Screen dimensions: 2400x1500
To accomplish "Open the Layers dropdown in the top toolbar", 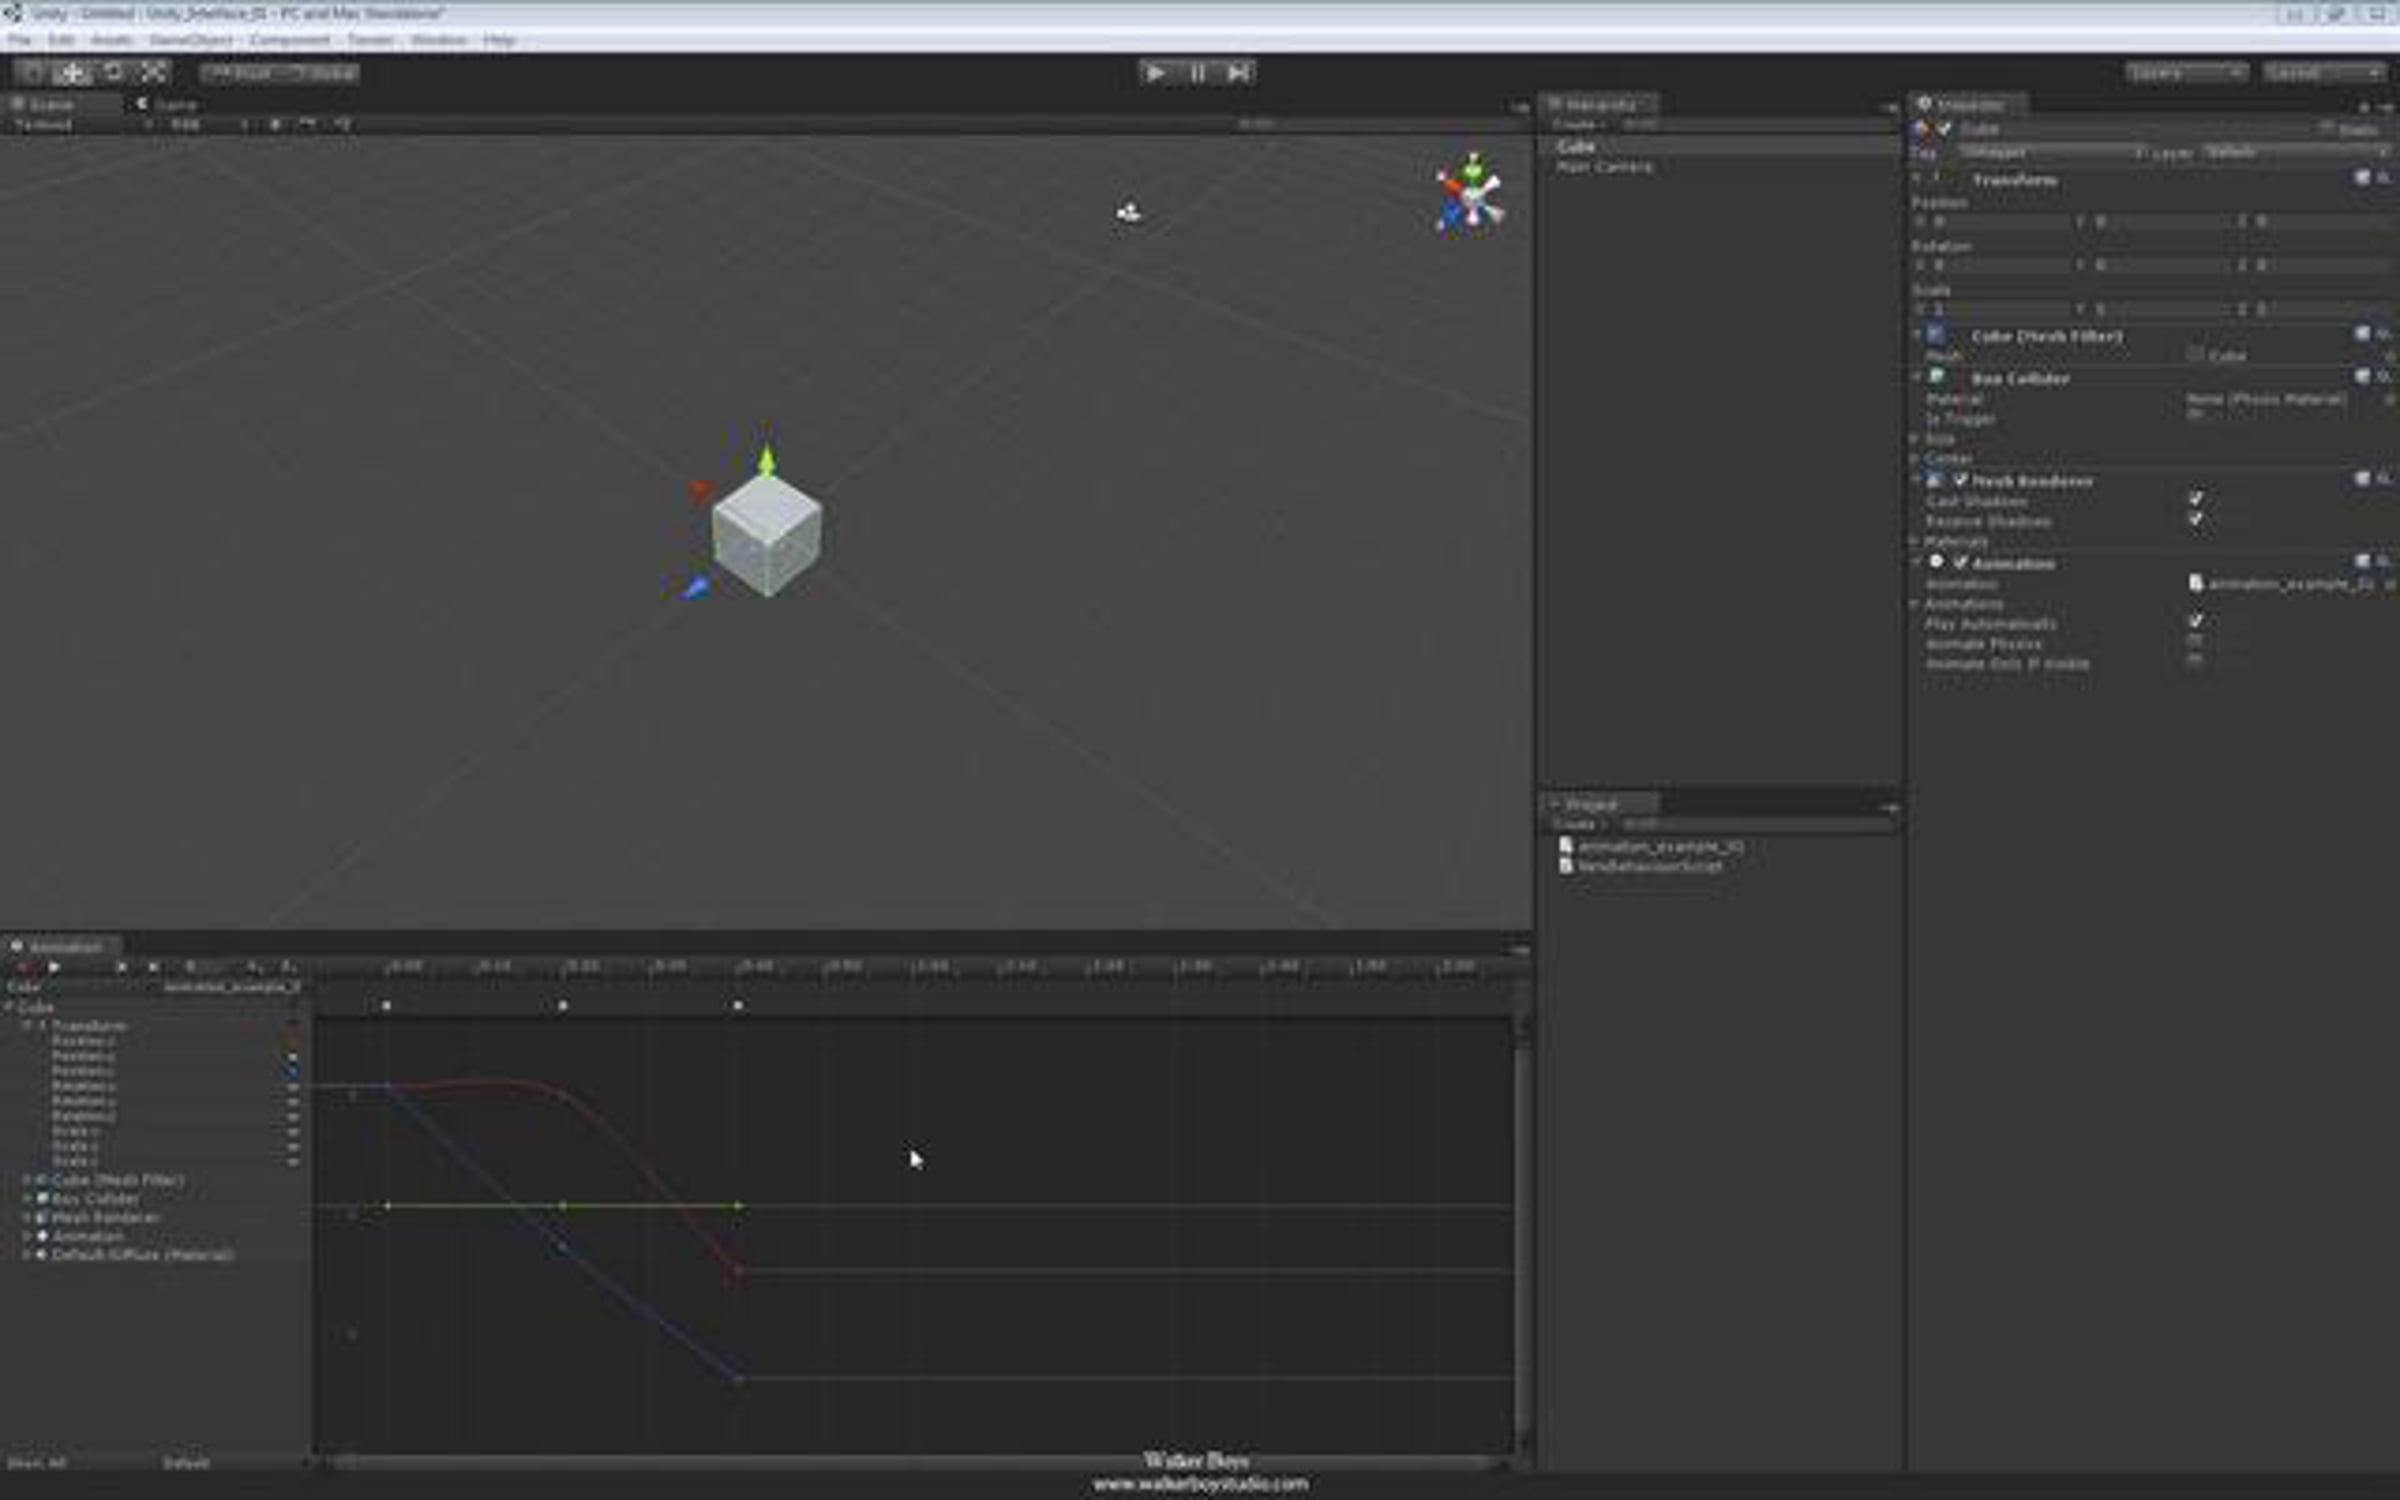I will [x=2186, y=73].
